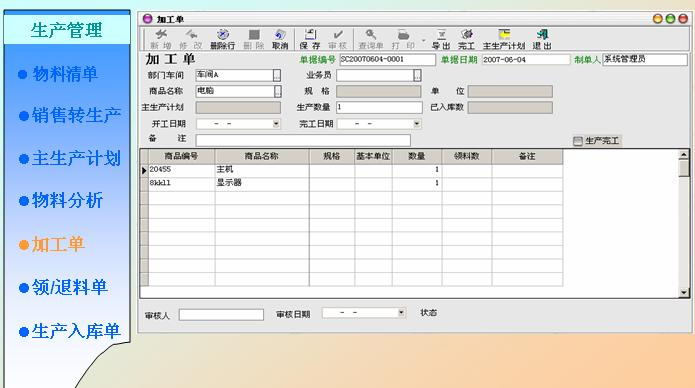Image resolution: width=695 pixels, height=388 pixels.
Task: Click the 商品名称 field showing 电脑
Action: [234, 91]
